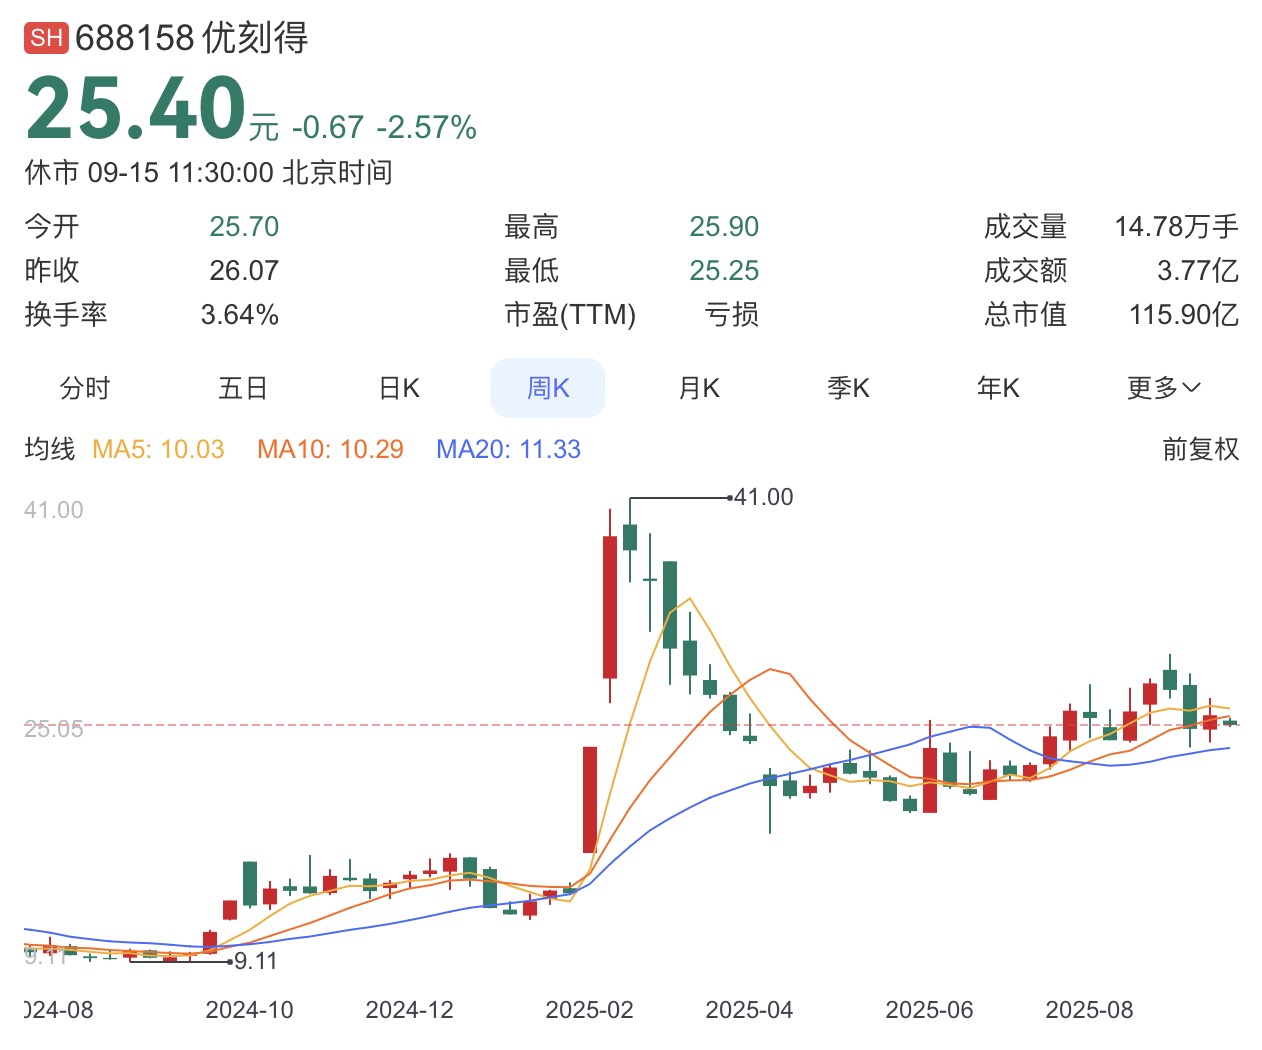This screenshot has width=1262, height=1050.
Task: Click the 2025-06 date axis label
Action: pos(929,1010)
